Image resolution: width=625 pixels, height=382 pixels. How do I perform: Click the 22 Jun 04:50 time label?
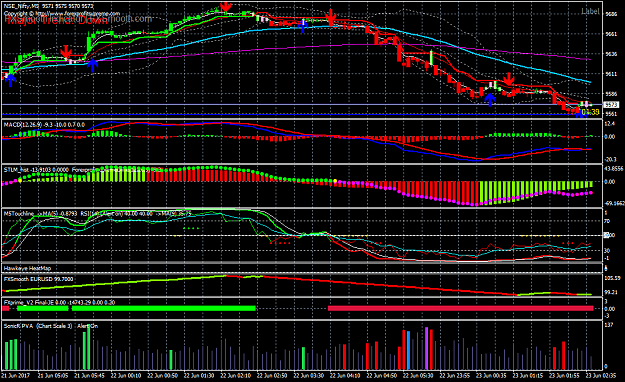coord(381,376)
